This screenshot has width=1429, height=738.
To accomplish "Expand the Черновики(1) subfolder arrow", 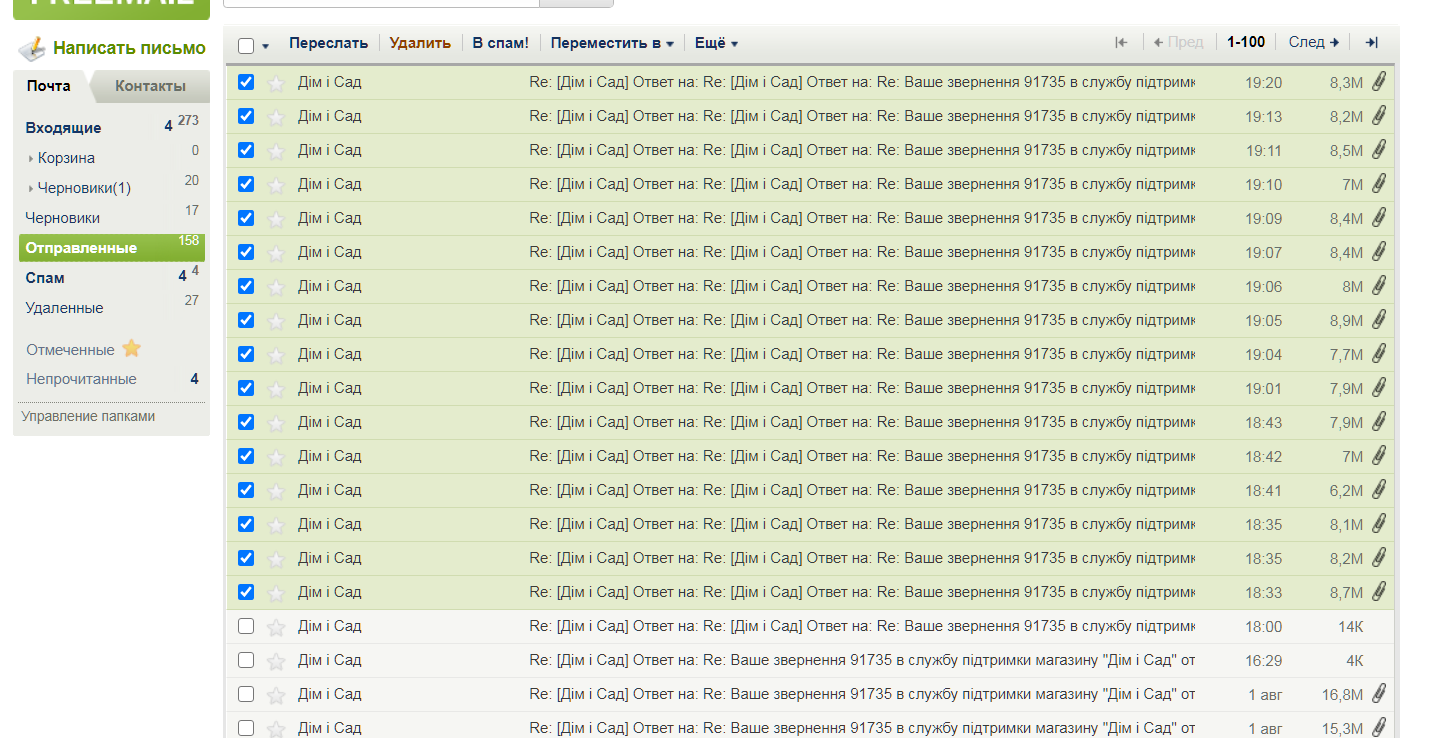I will pyautogui.click(x=31, y=189).
